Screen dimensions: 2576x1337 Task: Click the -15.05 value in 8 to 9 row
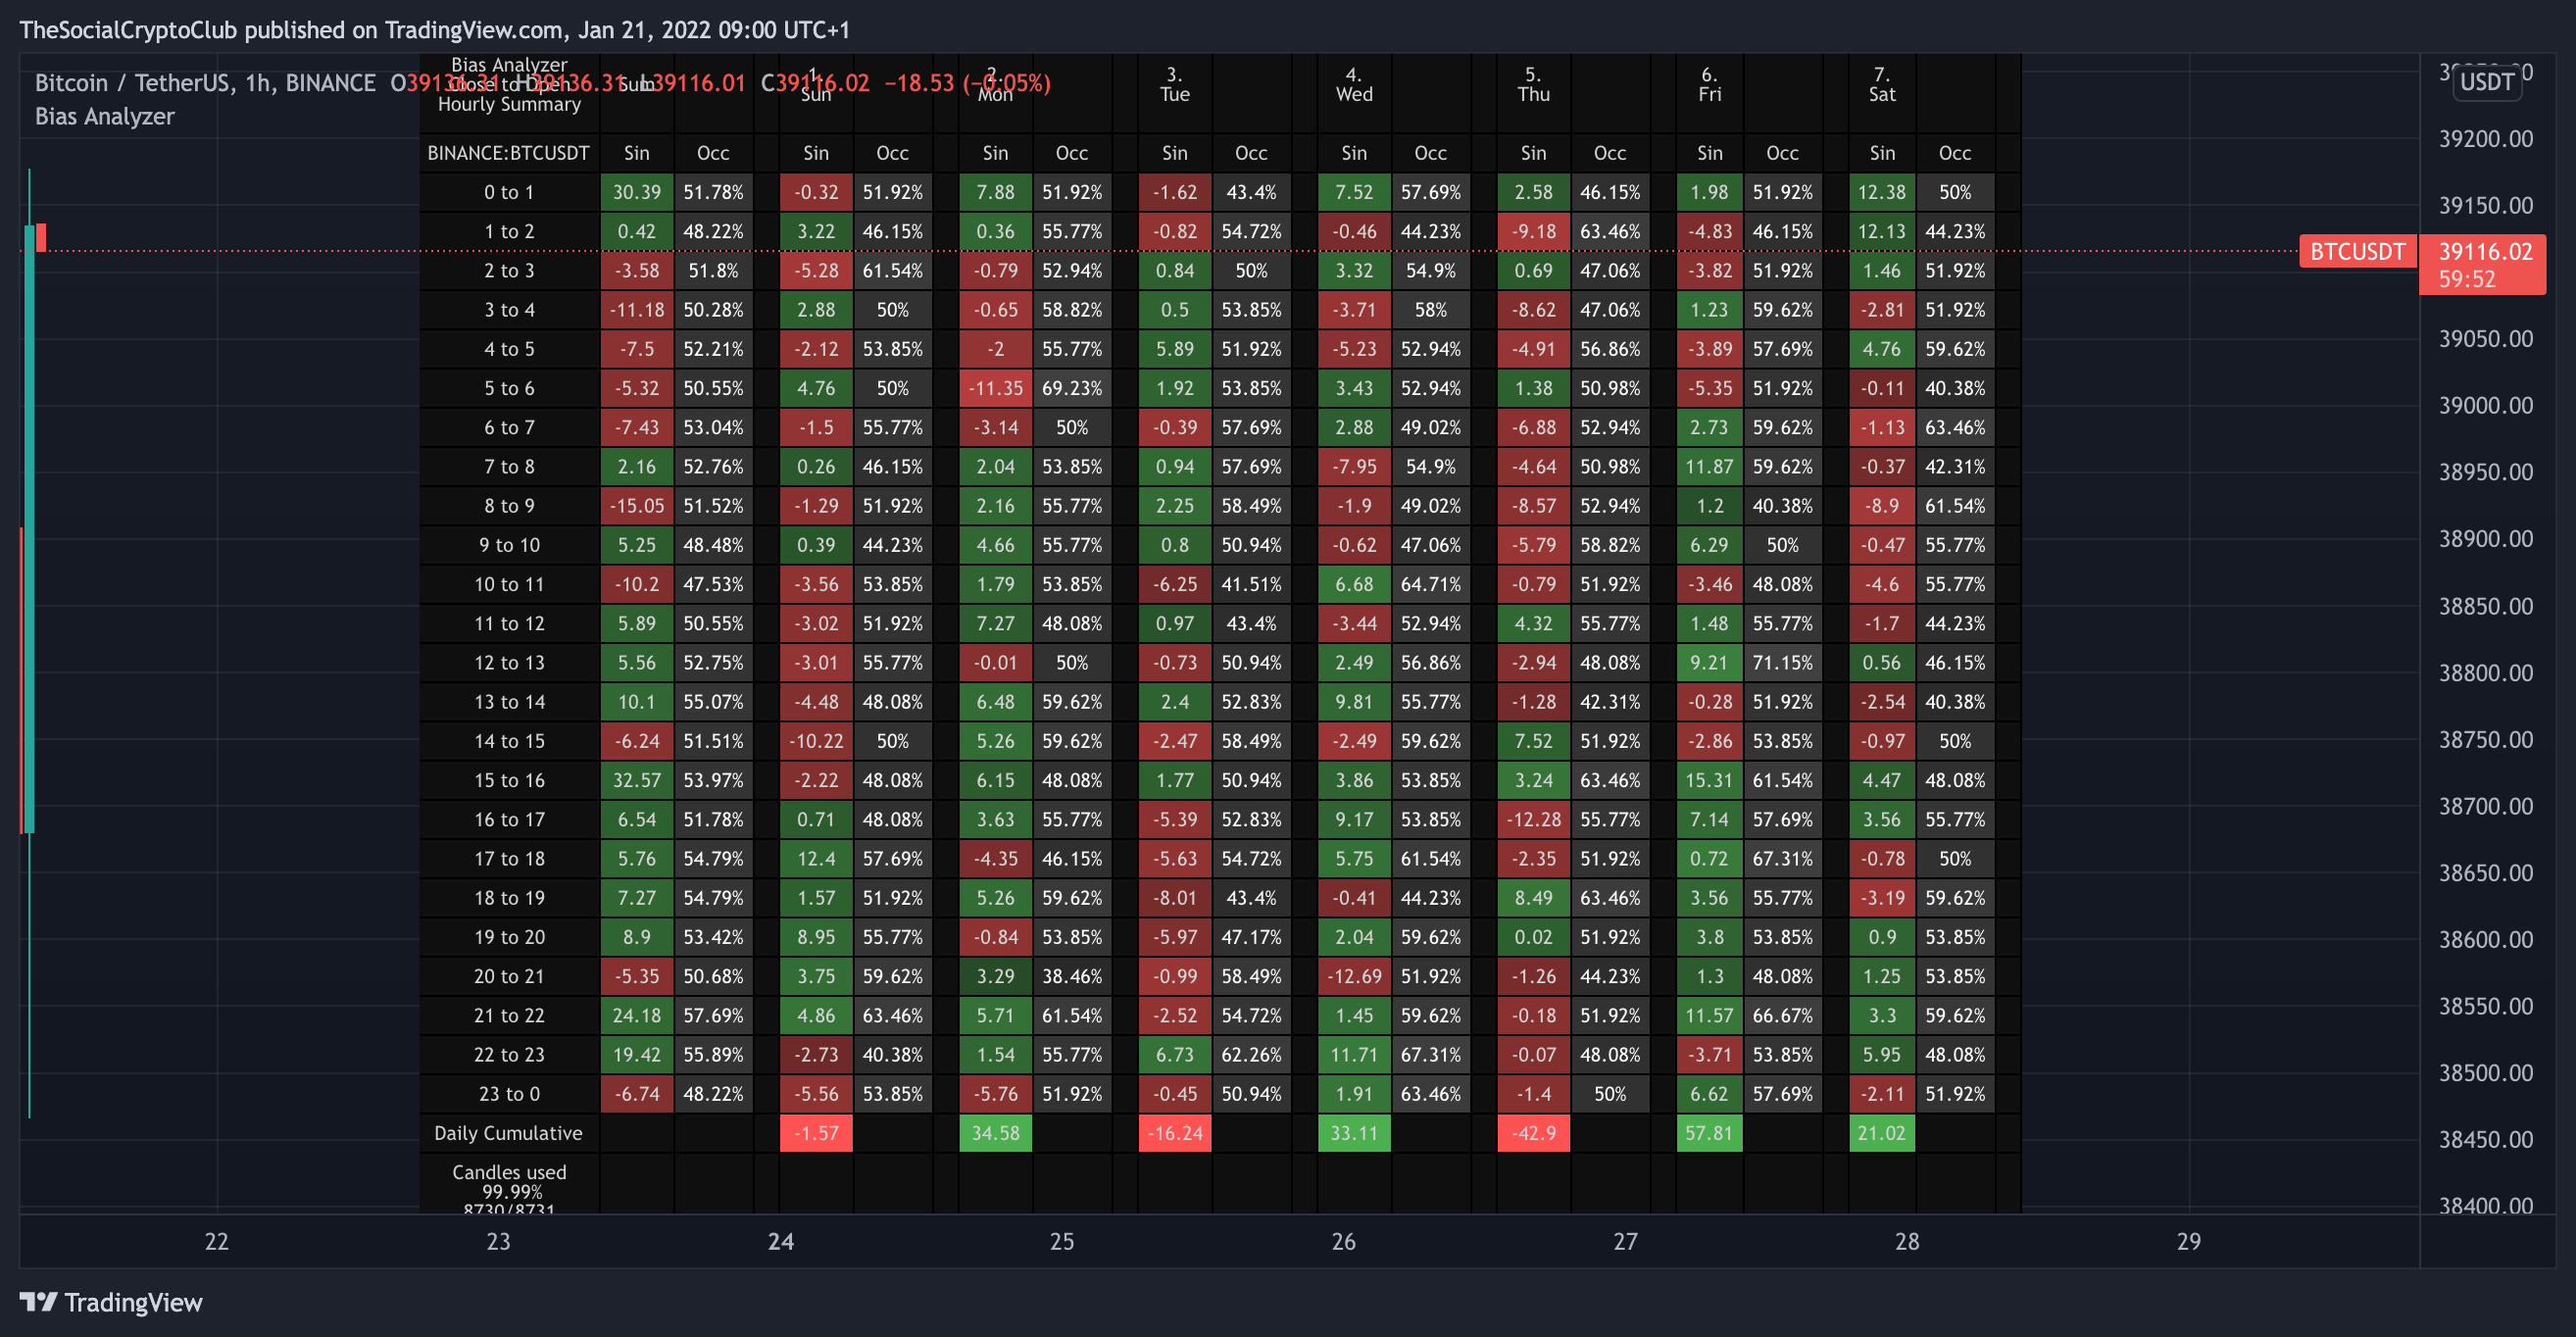(636, 506)
